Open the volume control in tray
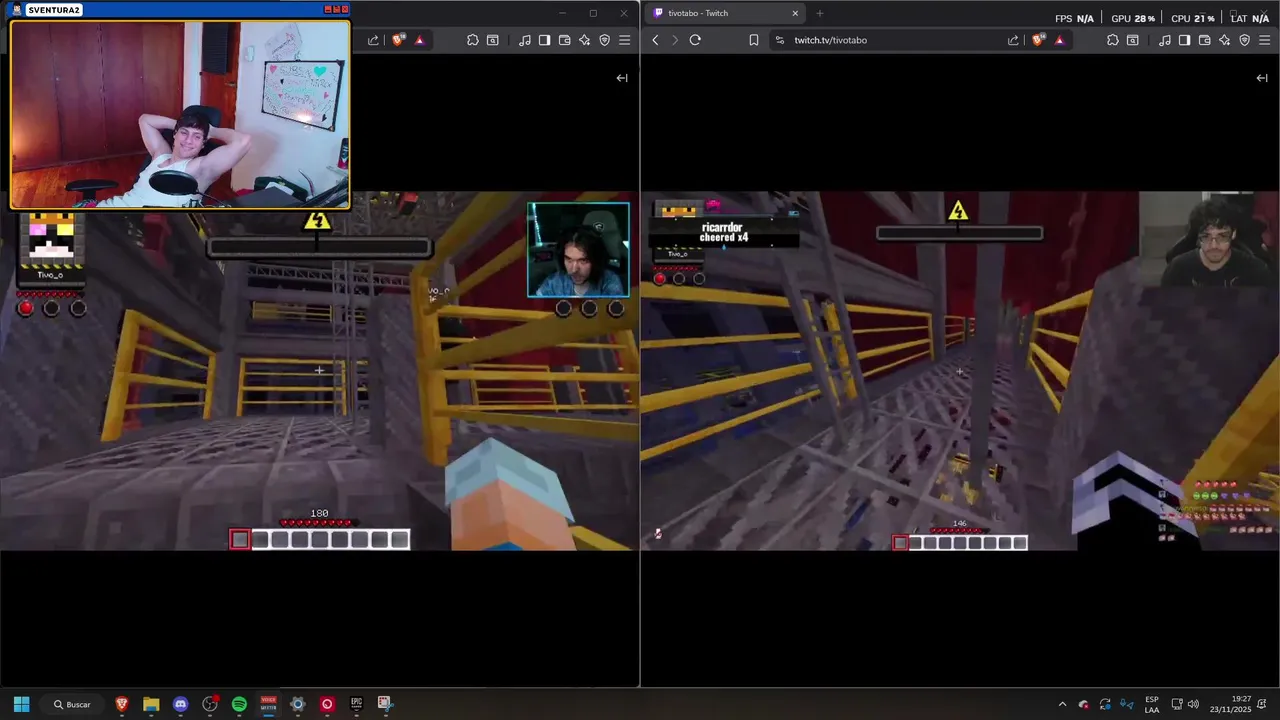 point(1193,704)
